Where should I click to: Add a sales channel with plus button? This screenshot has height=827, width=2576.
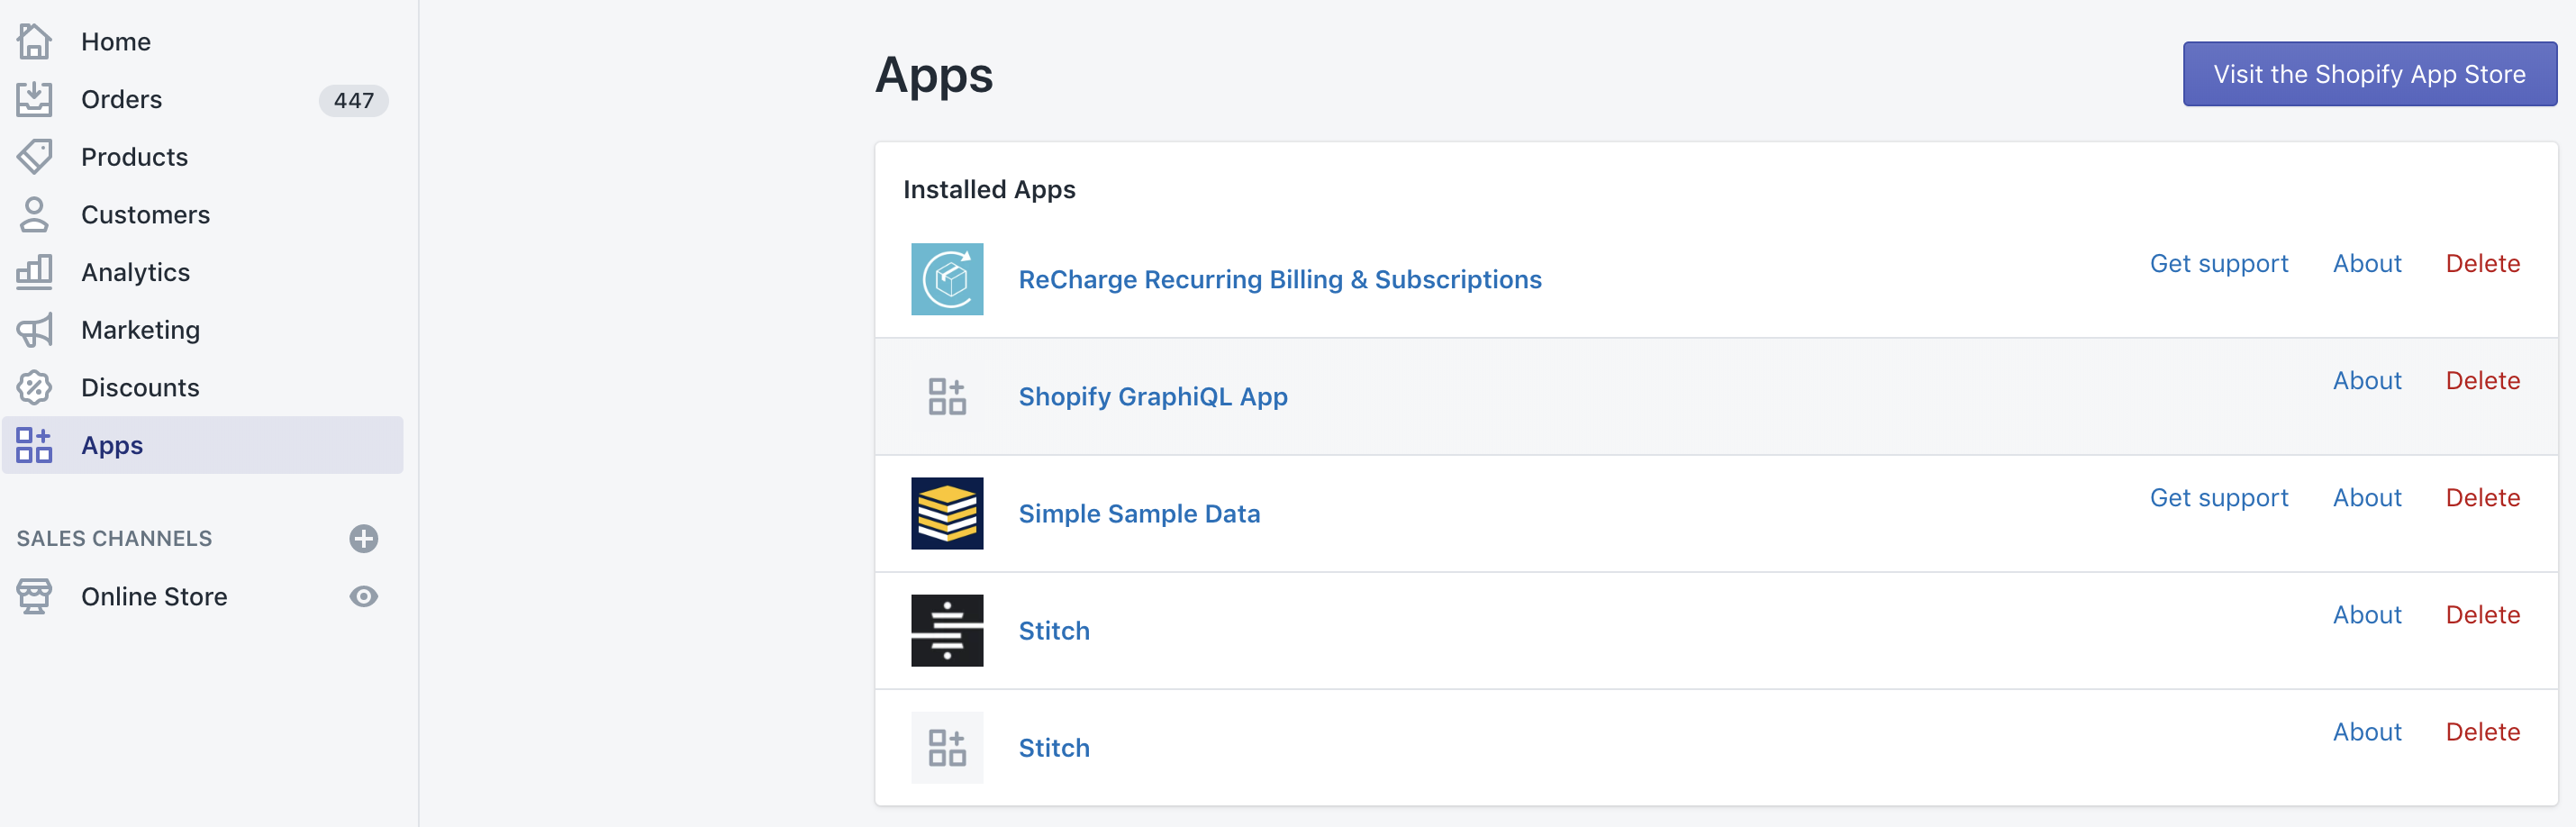(363, 539)
